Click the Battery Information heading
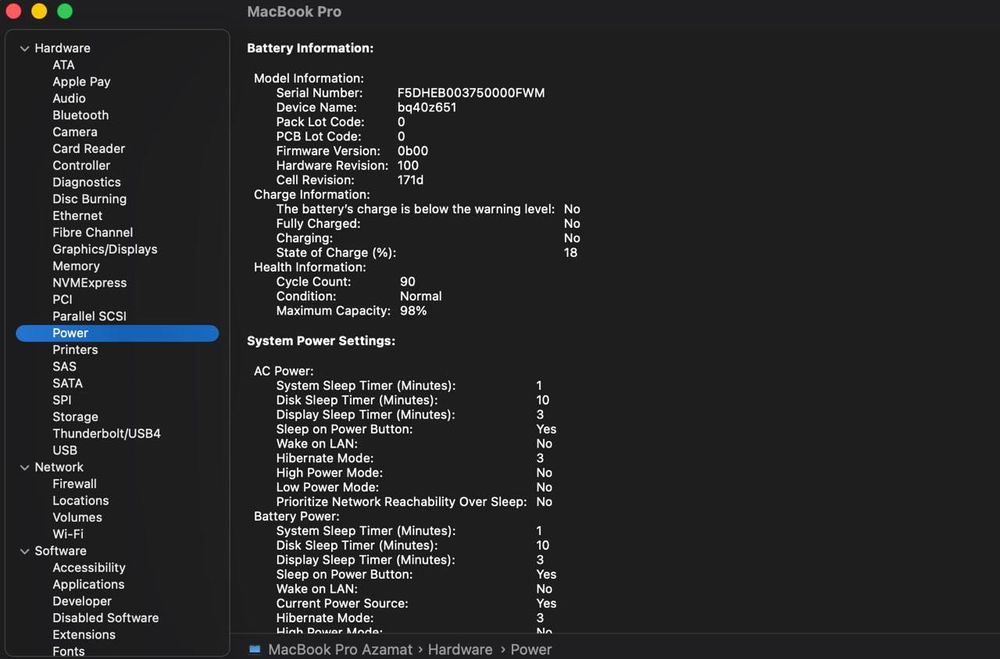Screen dimensions: 1000x659 (x=310, y=48)
